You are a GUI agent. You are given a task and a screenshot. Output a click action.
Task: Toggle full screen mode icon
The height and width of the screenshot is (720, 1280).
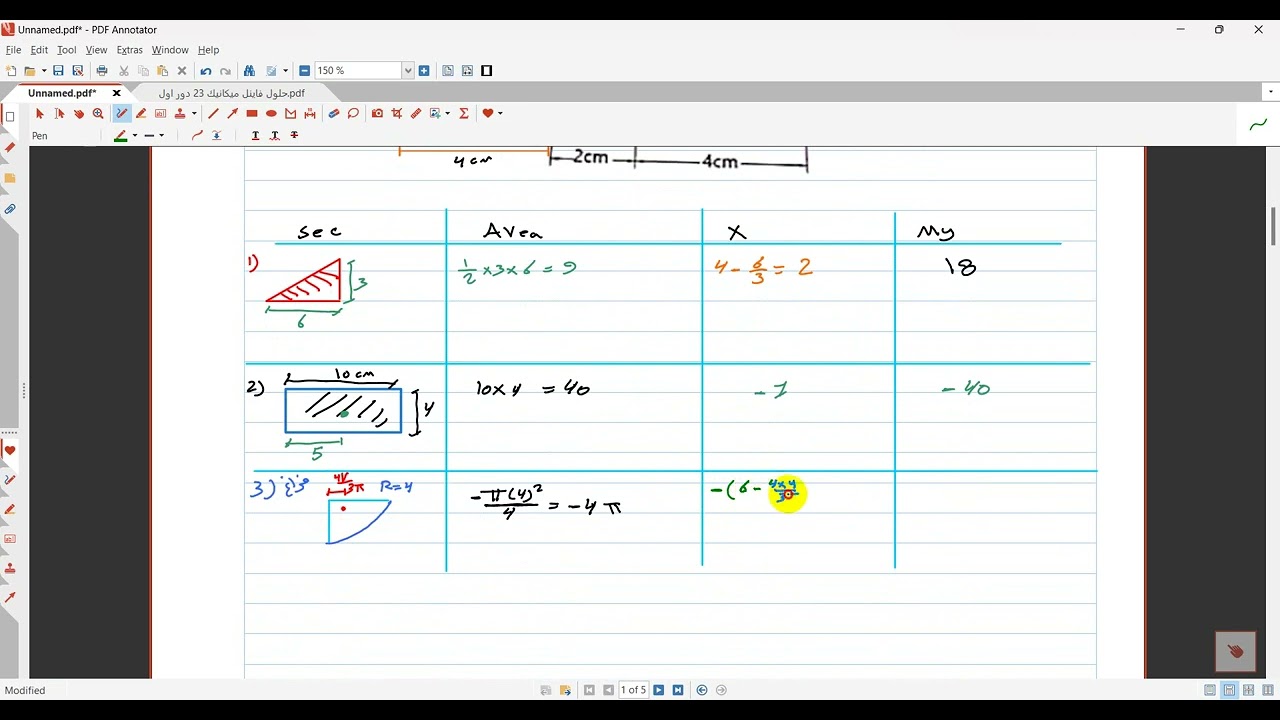tap(486, 71)
